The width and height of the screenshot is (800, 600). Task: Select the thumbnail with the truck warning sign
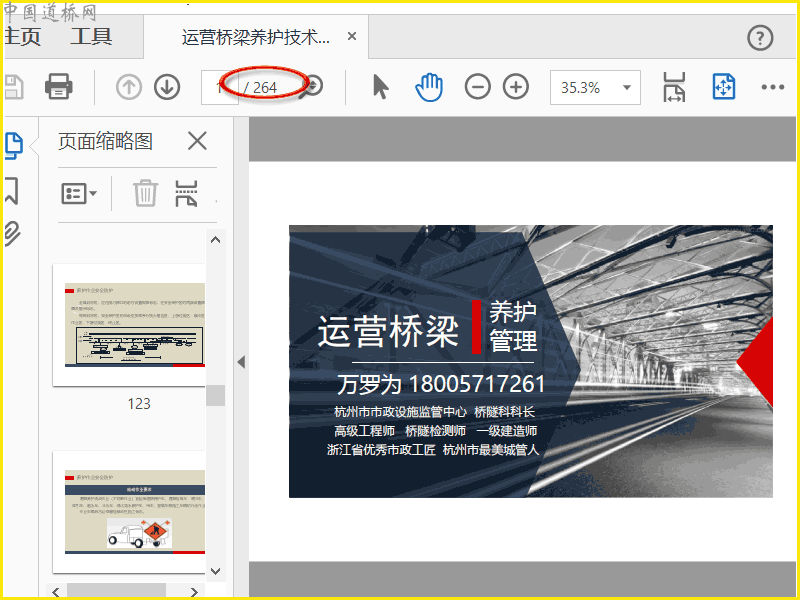tap(130, 512)
